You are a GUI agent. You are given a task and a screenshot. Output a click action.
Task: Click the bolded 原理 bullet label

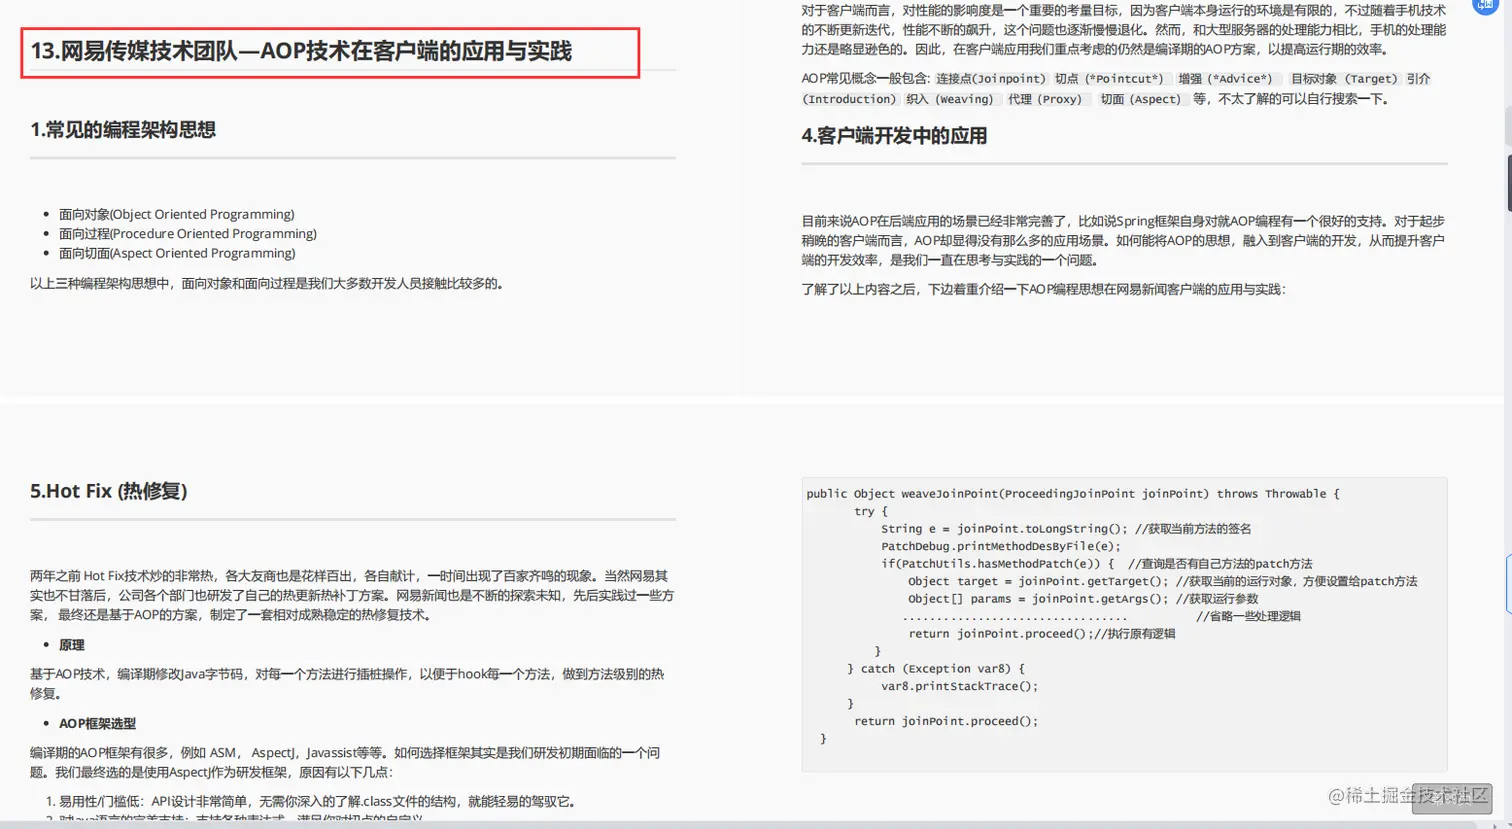click(x=70, y=645)
